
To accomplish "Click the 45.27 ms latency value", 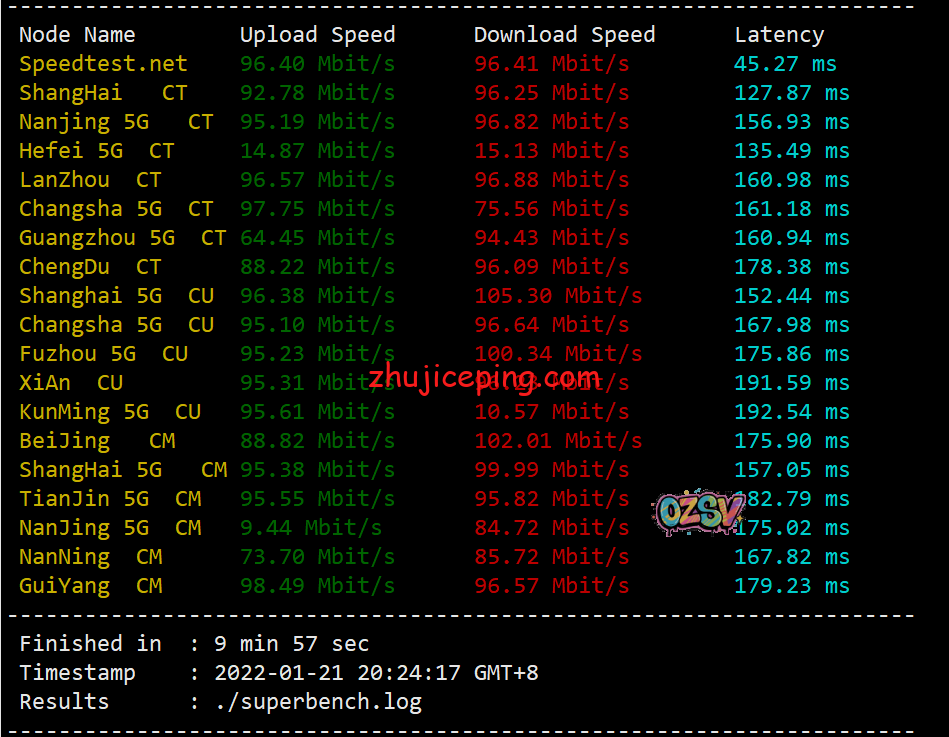I will 785,64.
